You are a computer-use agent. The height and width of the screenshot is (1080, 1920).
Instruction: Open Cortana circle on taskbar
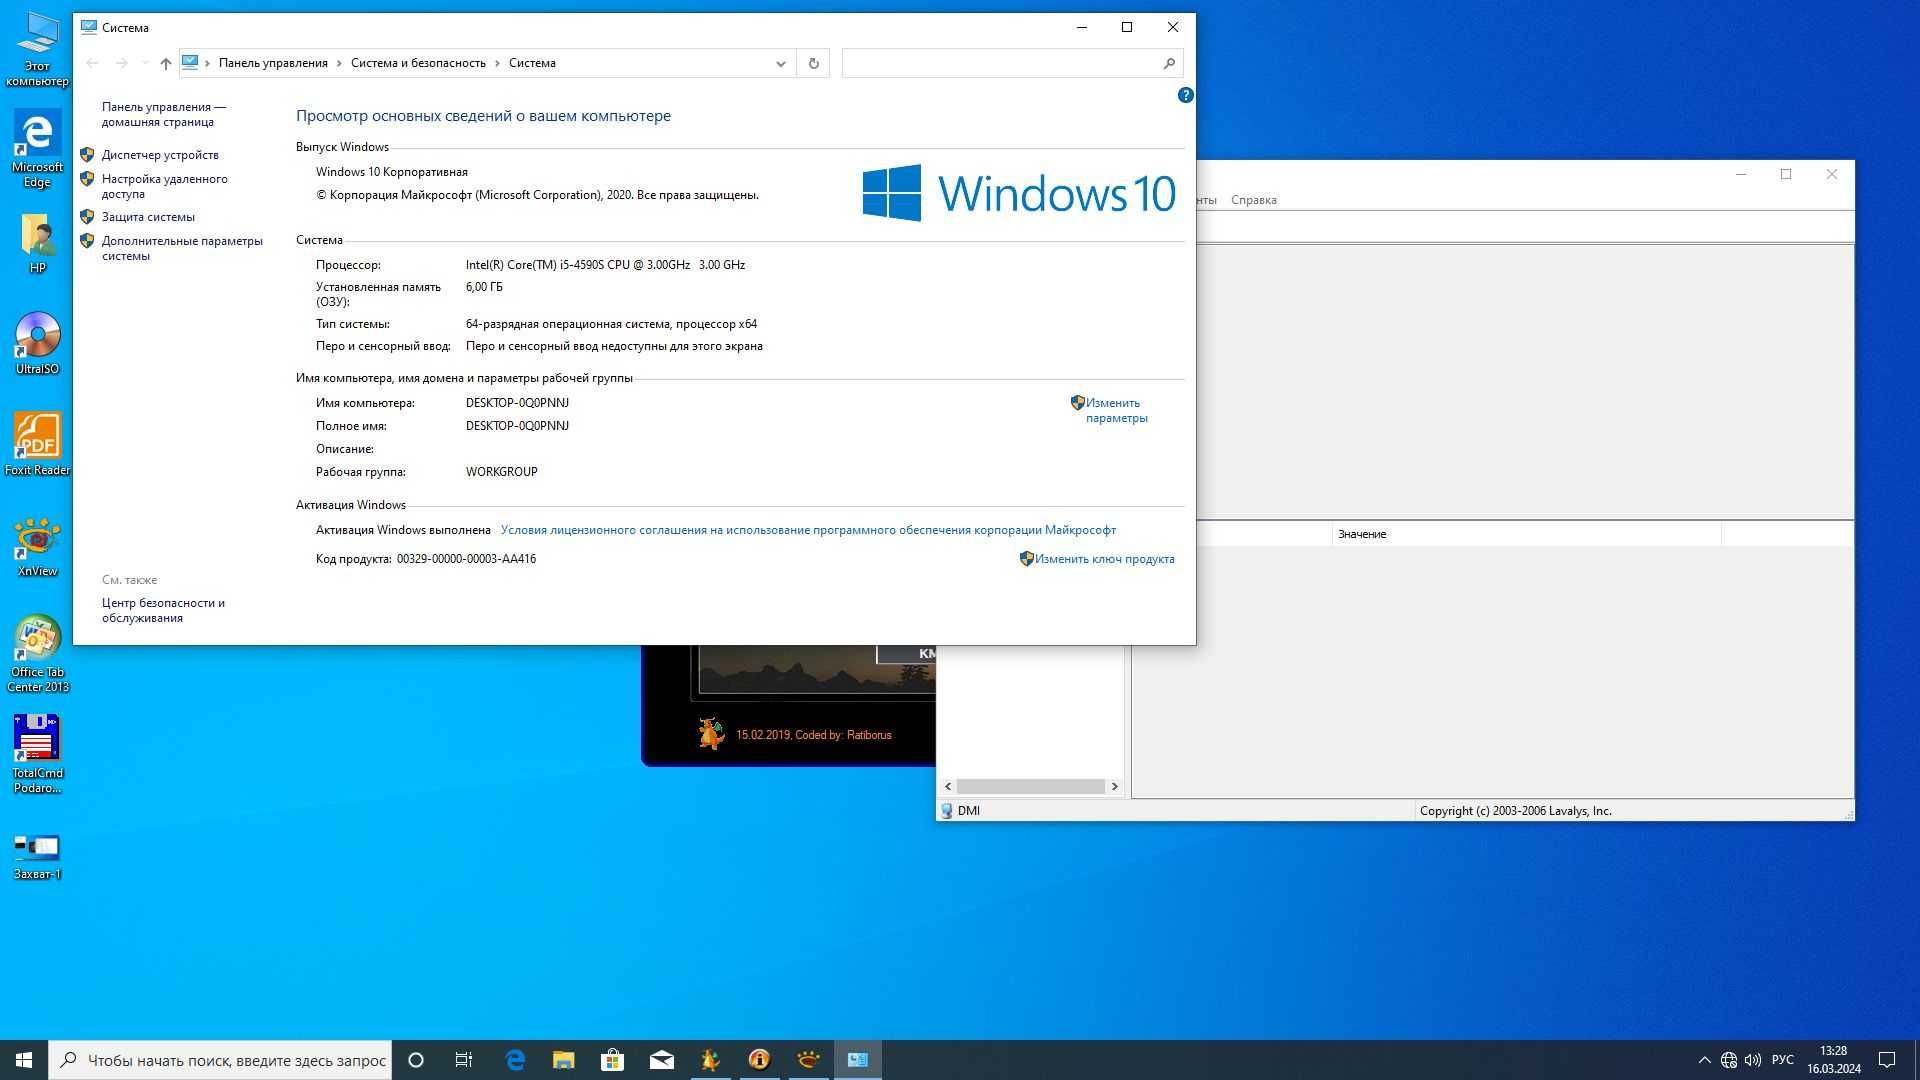(x=416, y=1060)
